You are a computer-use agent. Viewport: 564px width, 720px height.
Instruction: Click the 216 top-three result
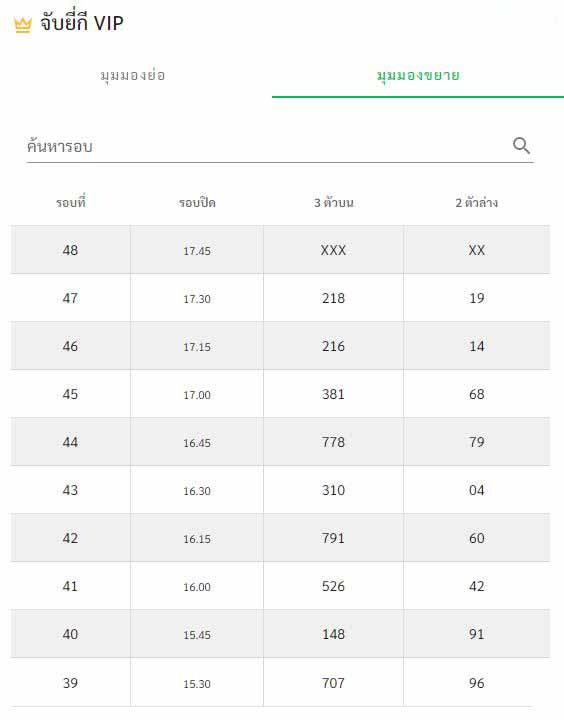333,346
